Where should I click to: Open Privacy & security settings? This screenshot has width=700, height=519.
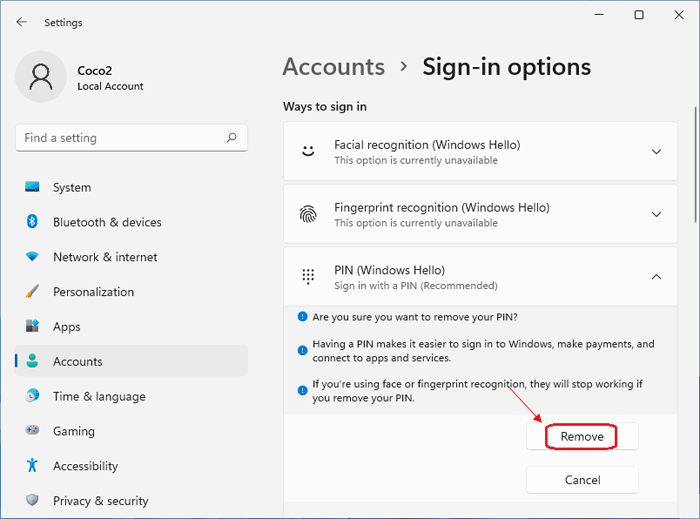(x=131, y=501)
